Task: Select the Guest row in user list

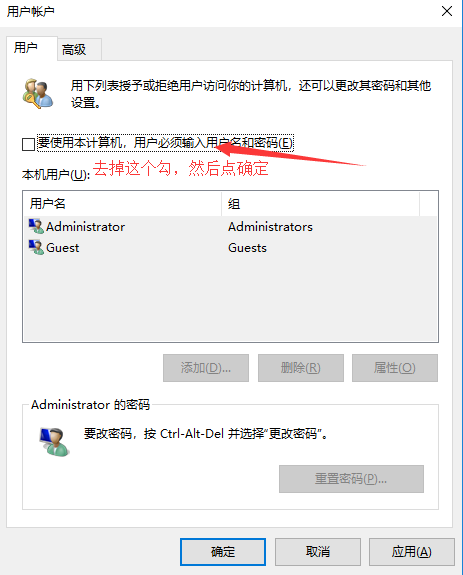Action: [x=230, y=248]
